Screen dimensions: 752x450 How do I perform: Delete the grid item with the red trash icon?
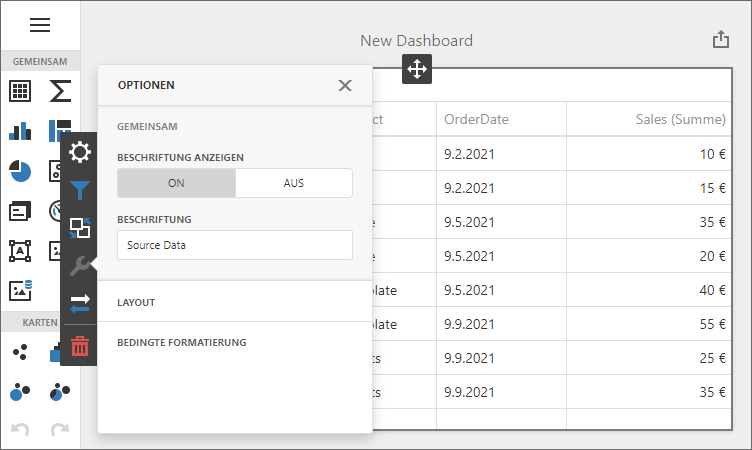(x=80, y=346)
